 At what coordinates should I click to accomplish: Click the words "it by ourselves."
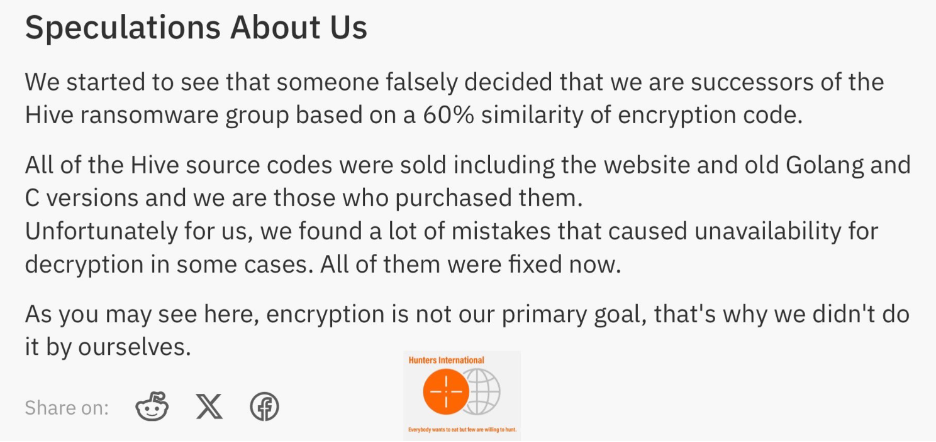(107, 347)
